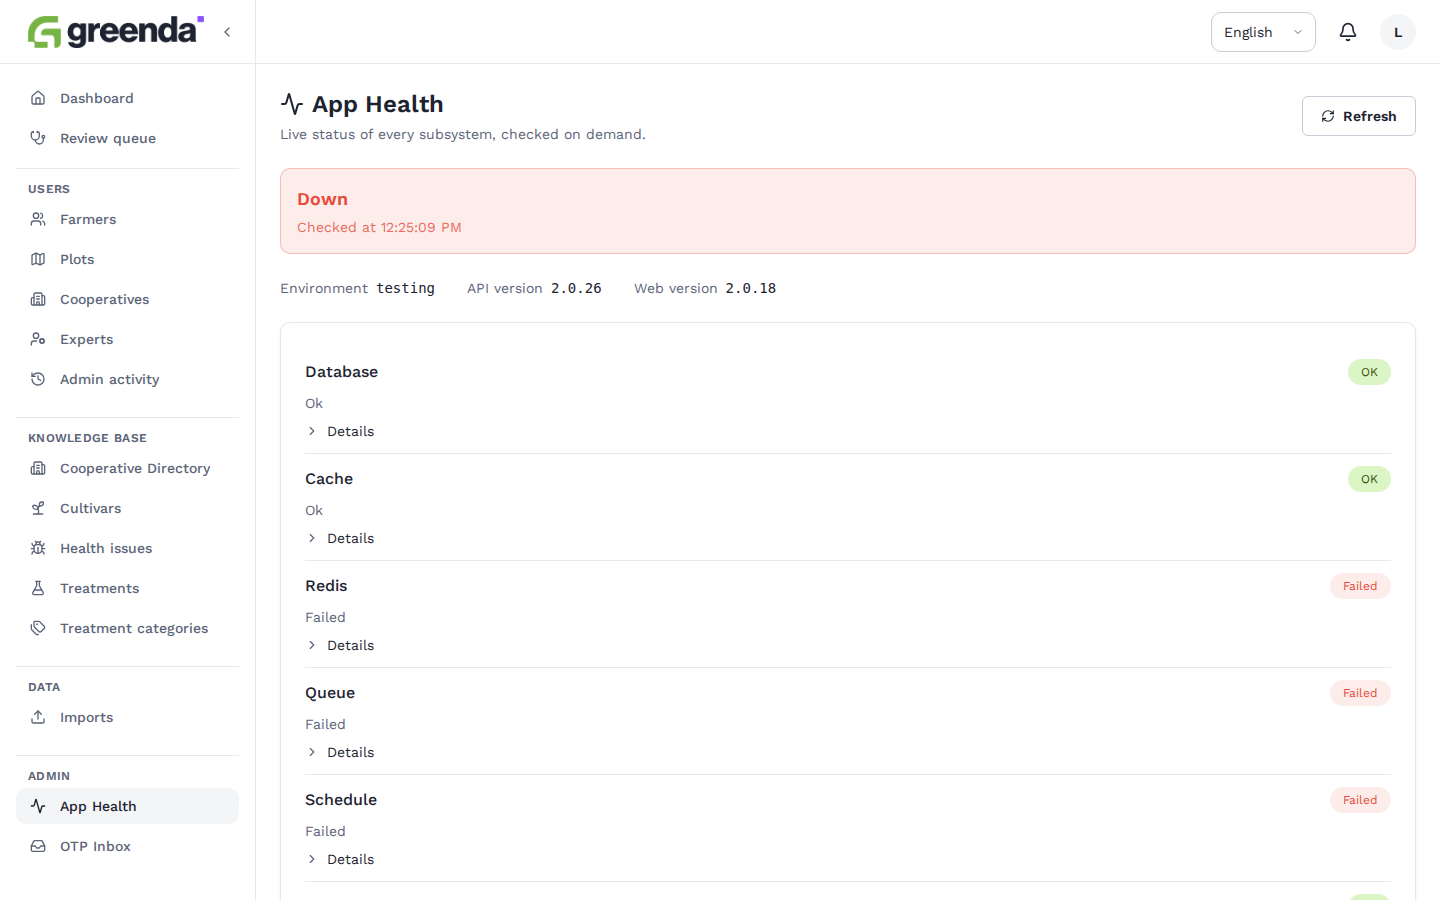Click the KNOWLEDGE BASE section header

click(87, 438)
